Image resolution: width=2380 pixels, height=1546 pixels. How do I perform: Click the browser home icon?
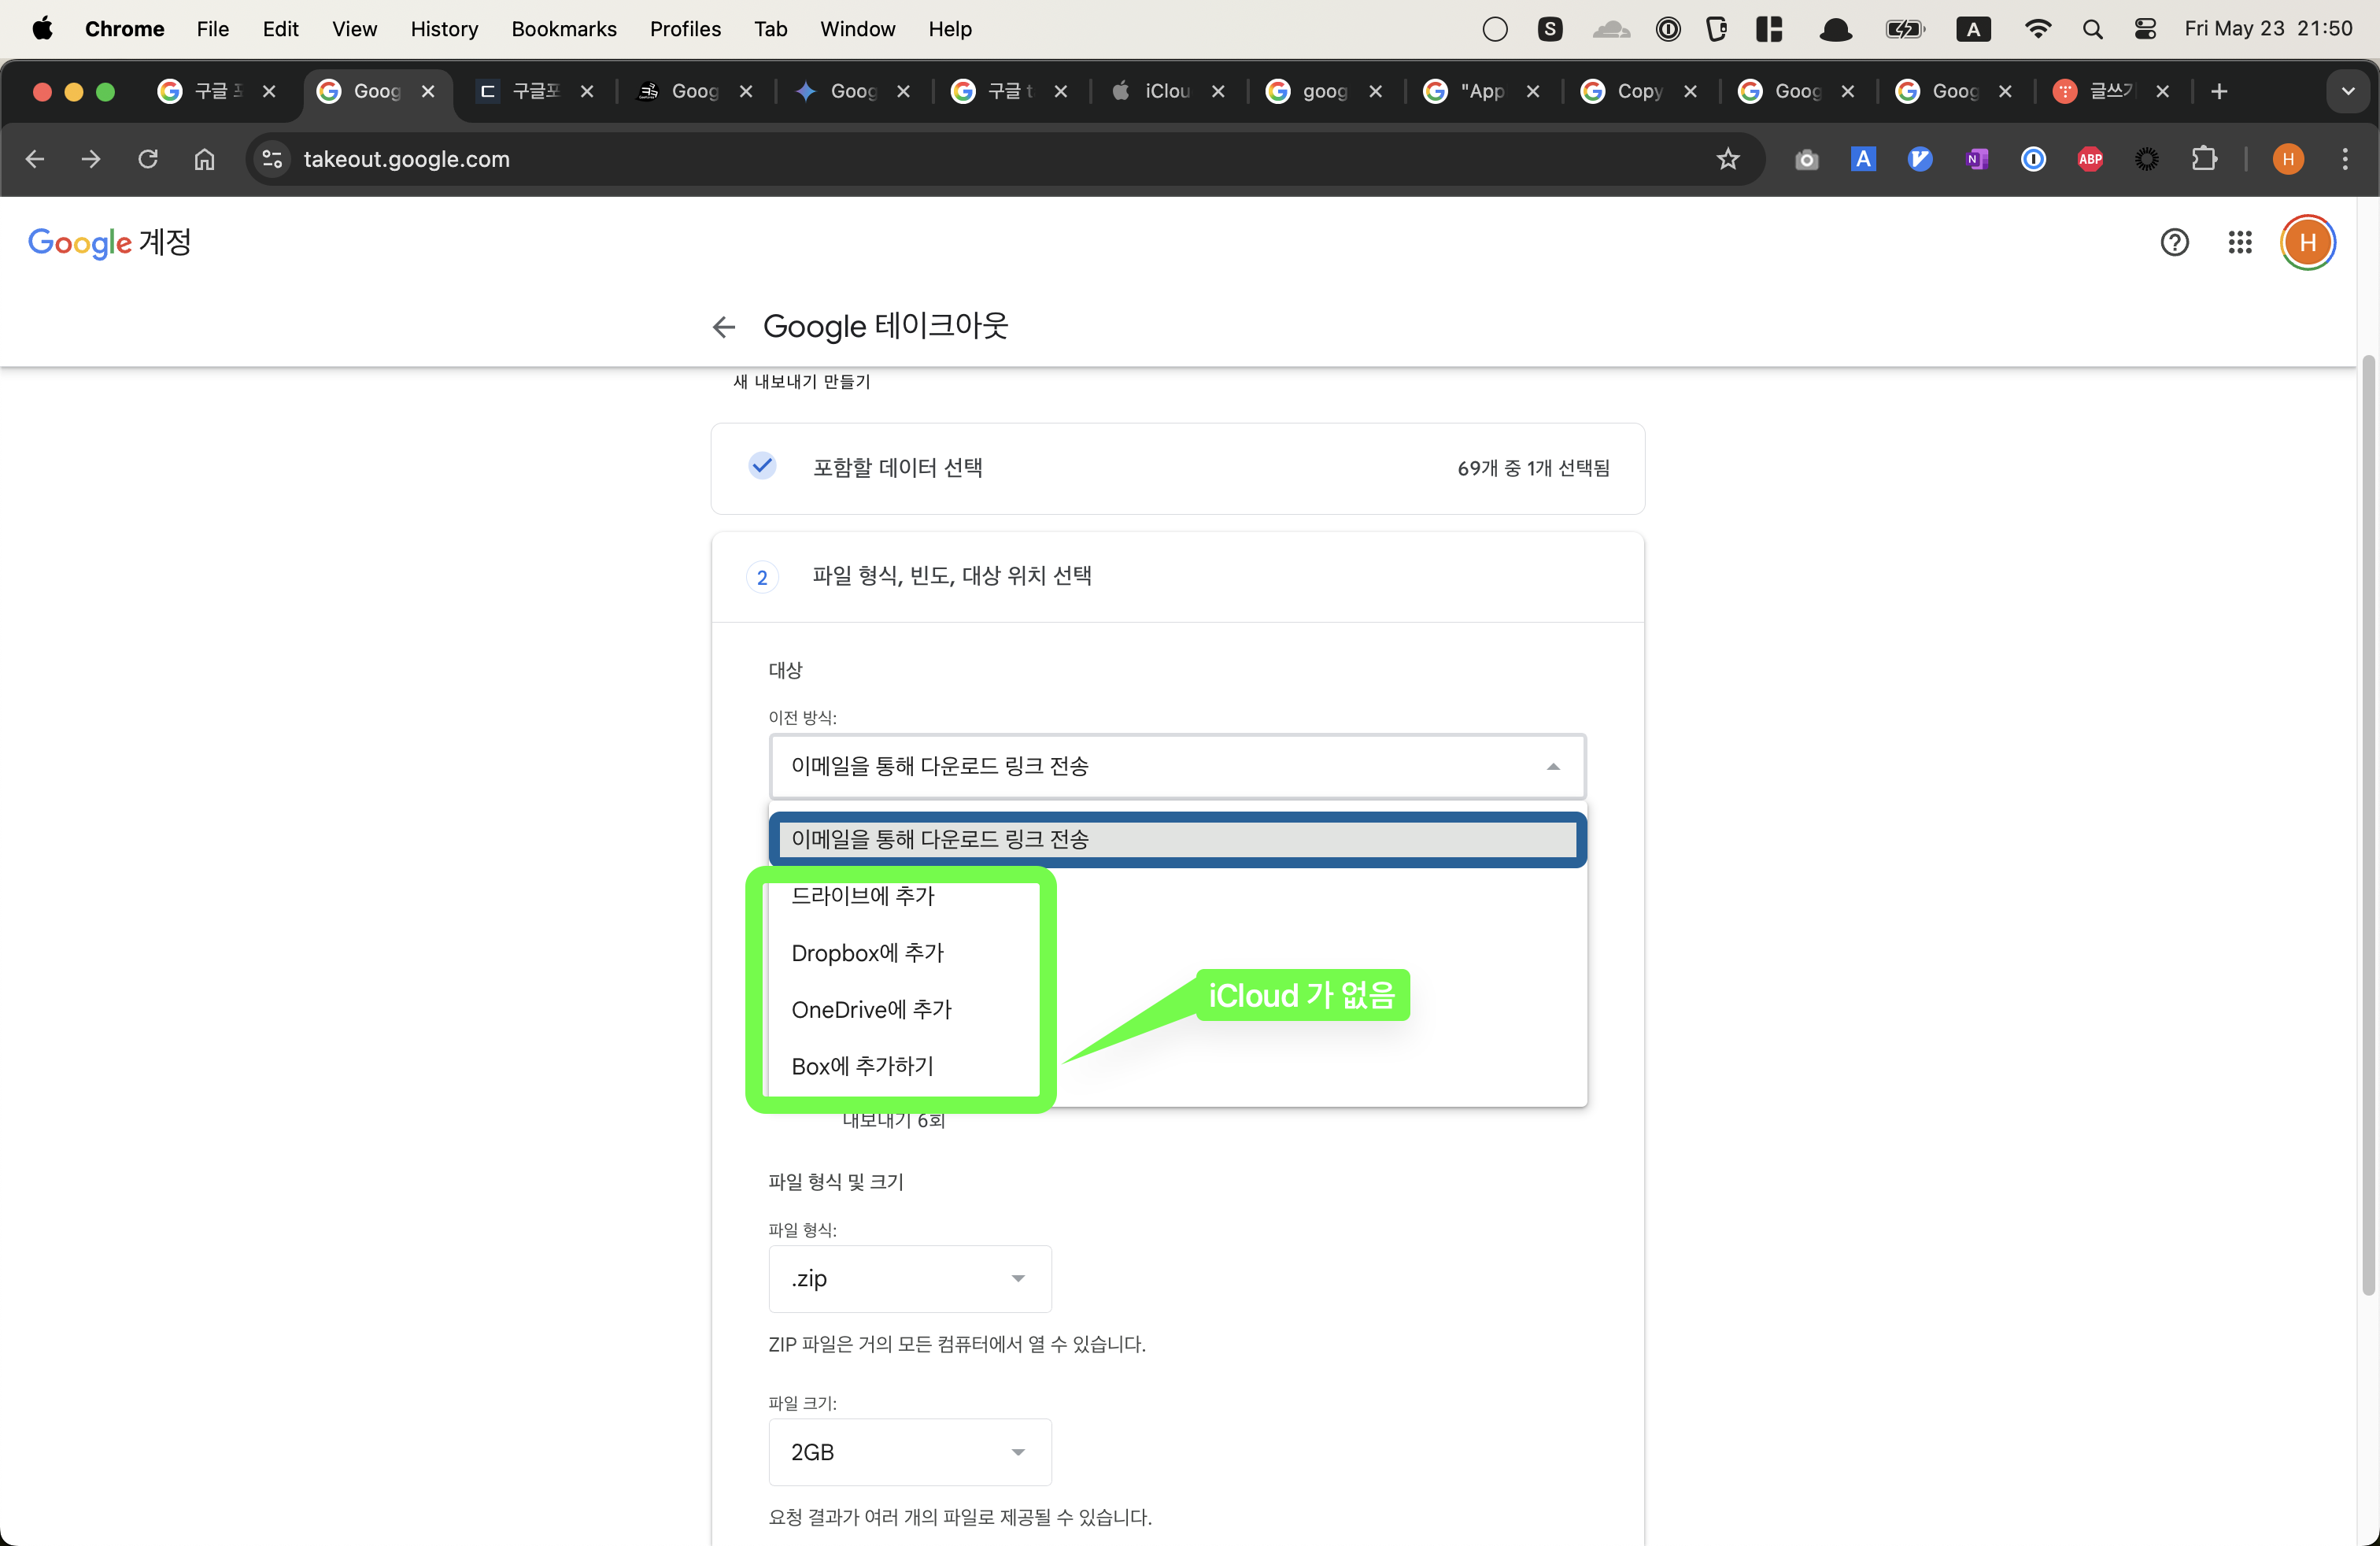click(x=204, y=159)
